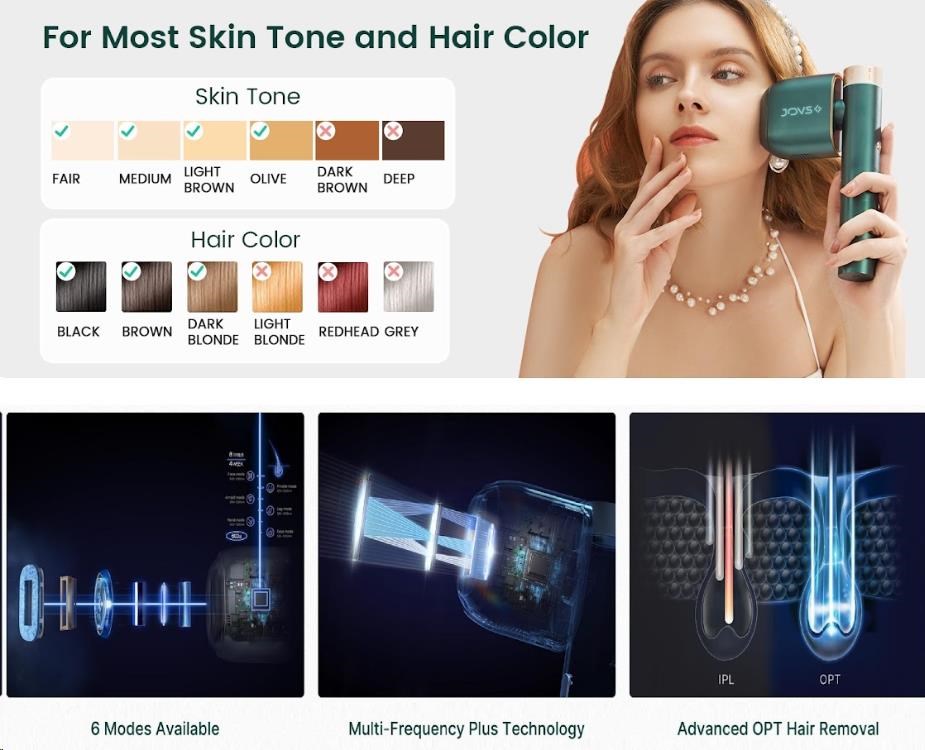Click the checkmark on Light Brown skin tone

click(193, 130)
